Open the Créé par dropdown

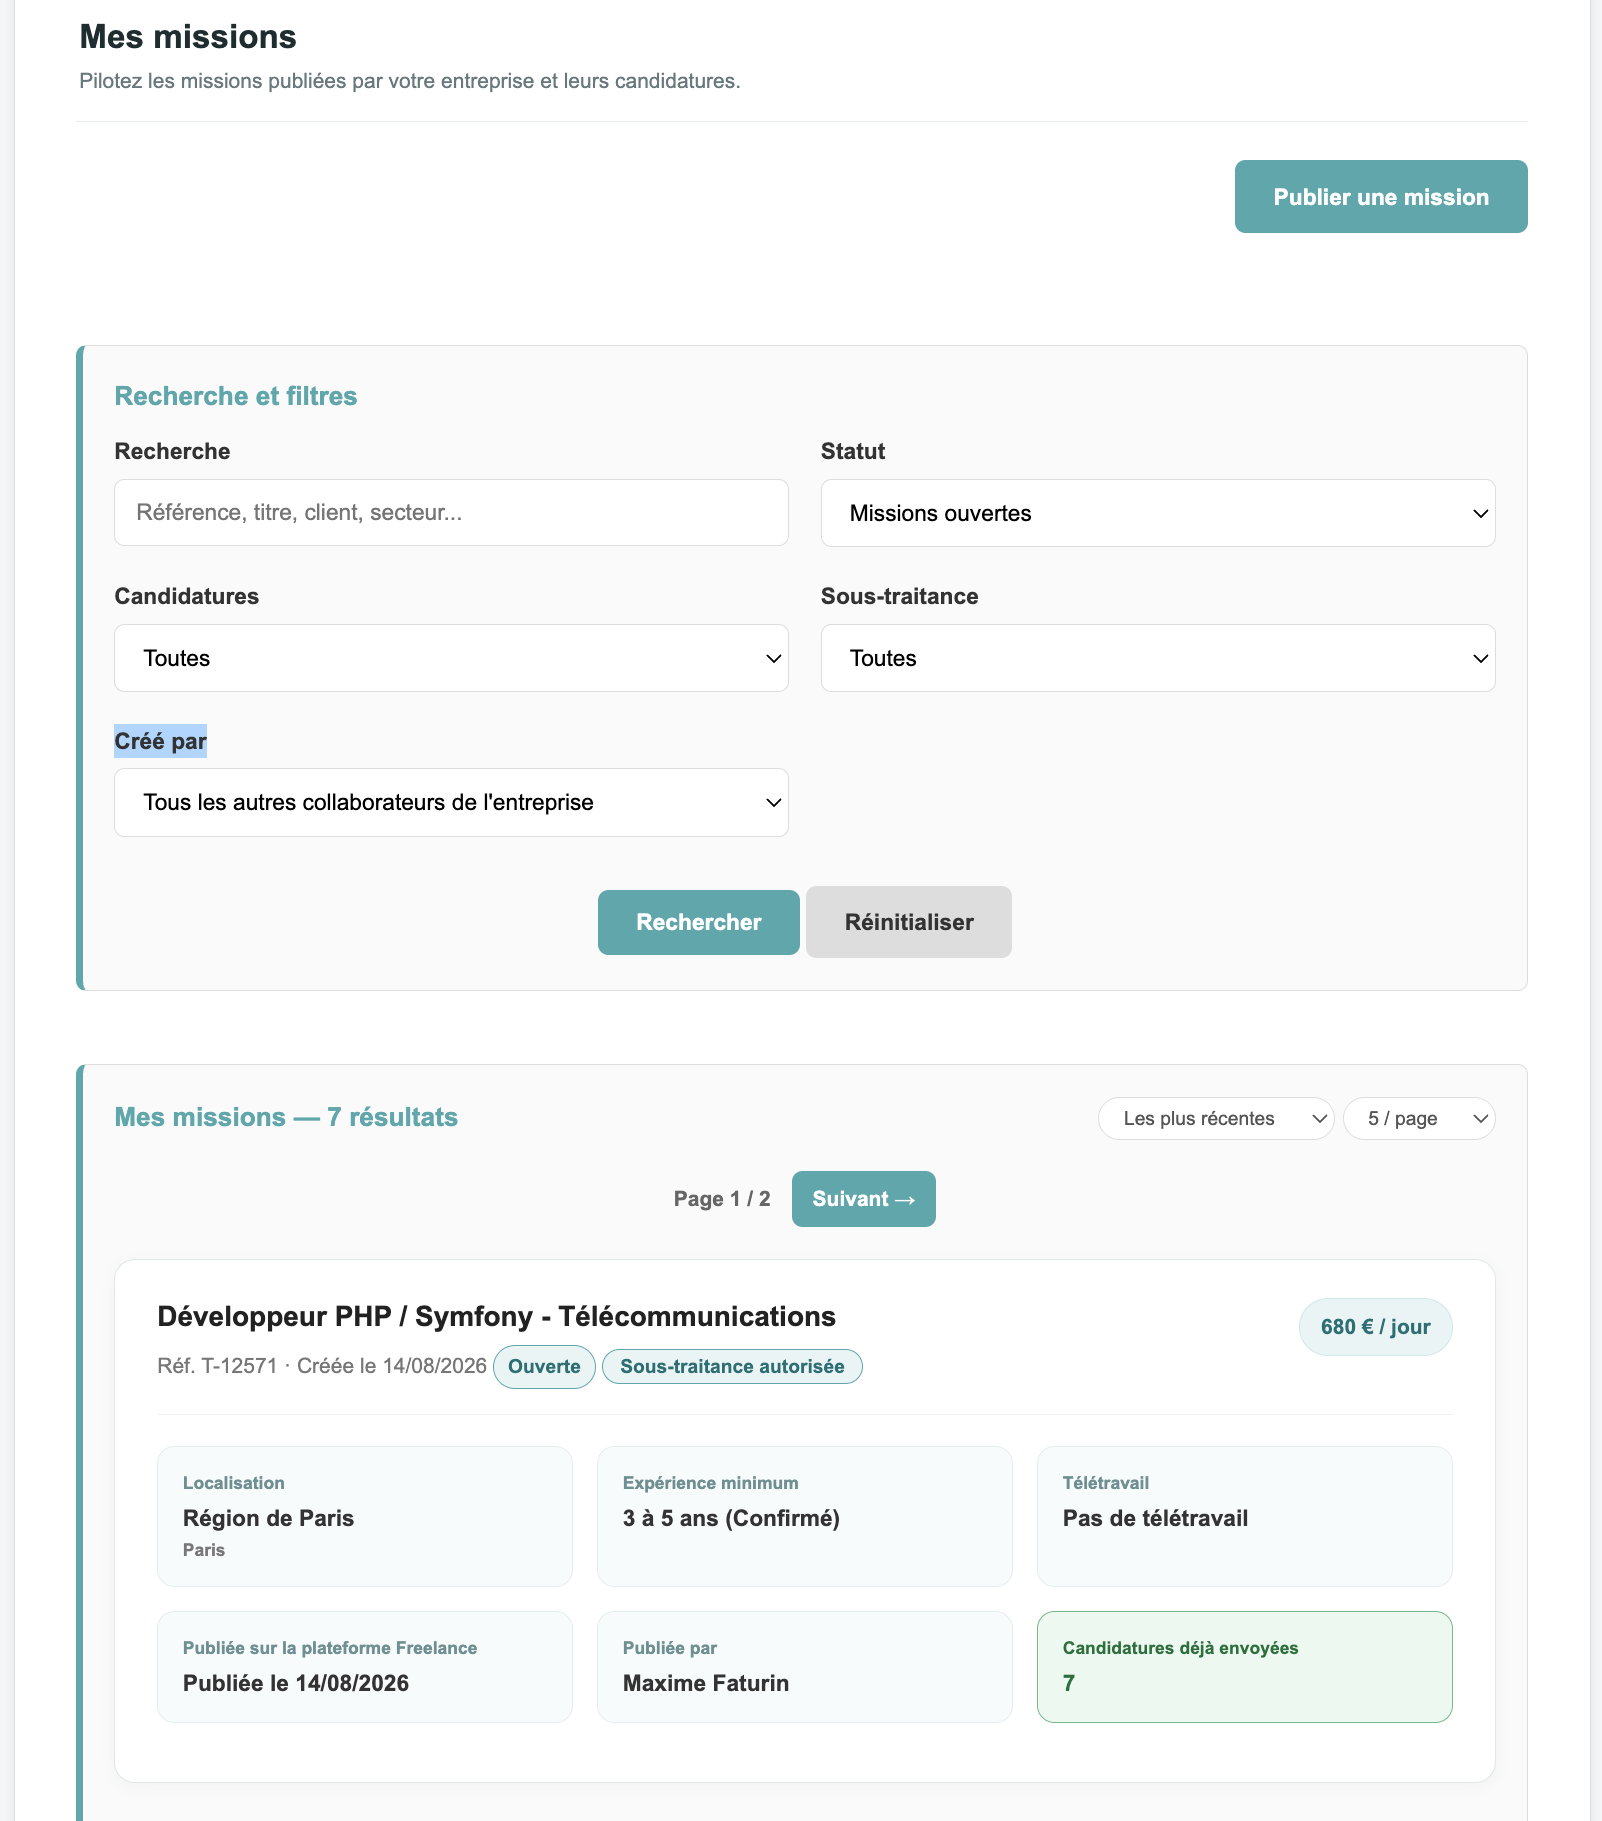pos(451,802)
